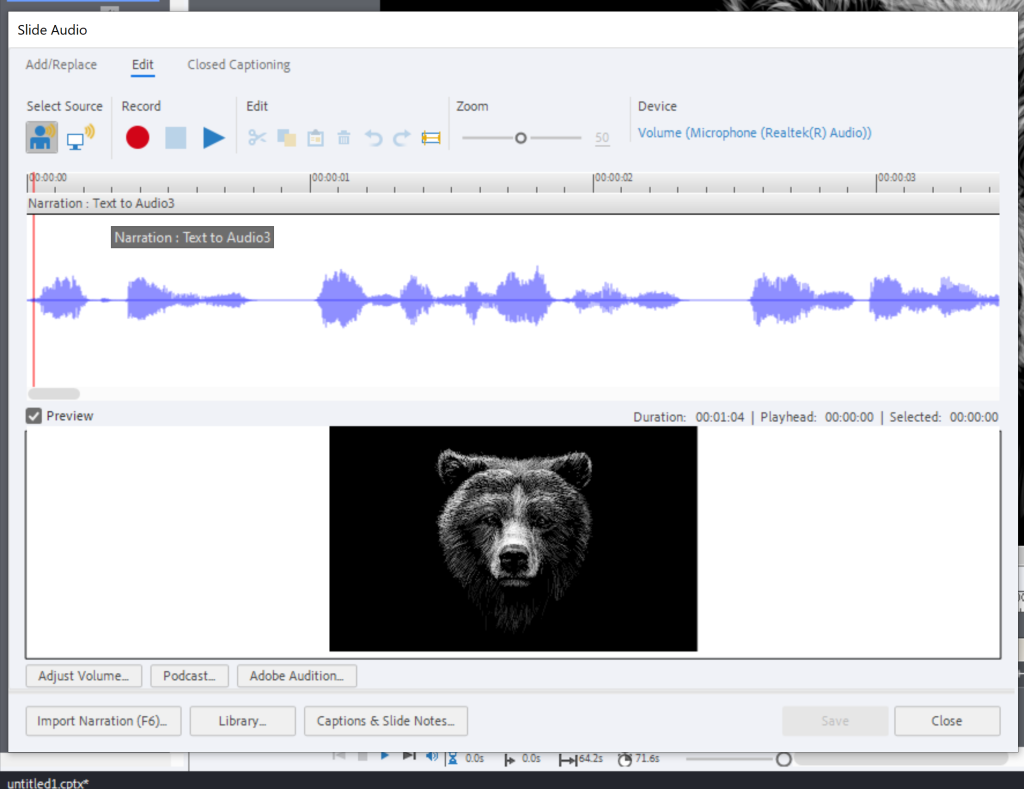Open Import Narration dialog
This screenshot has height=789, width=1024.
click(103, 721)
